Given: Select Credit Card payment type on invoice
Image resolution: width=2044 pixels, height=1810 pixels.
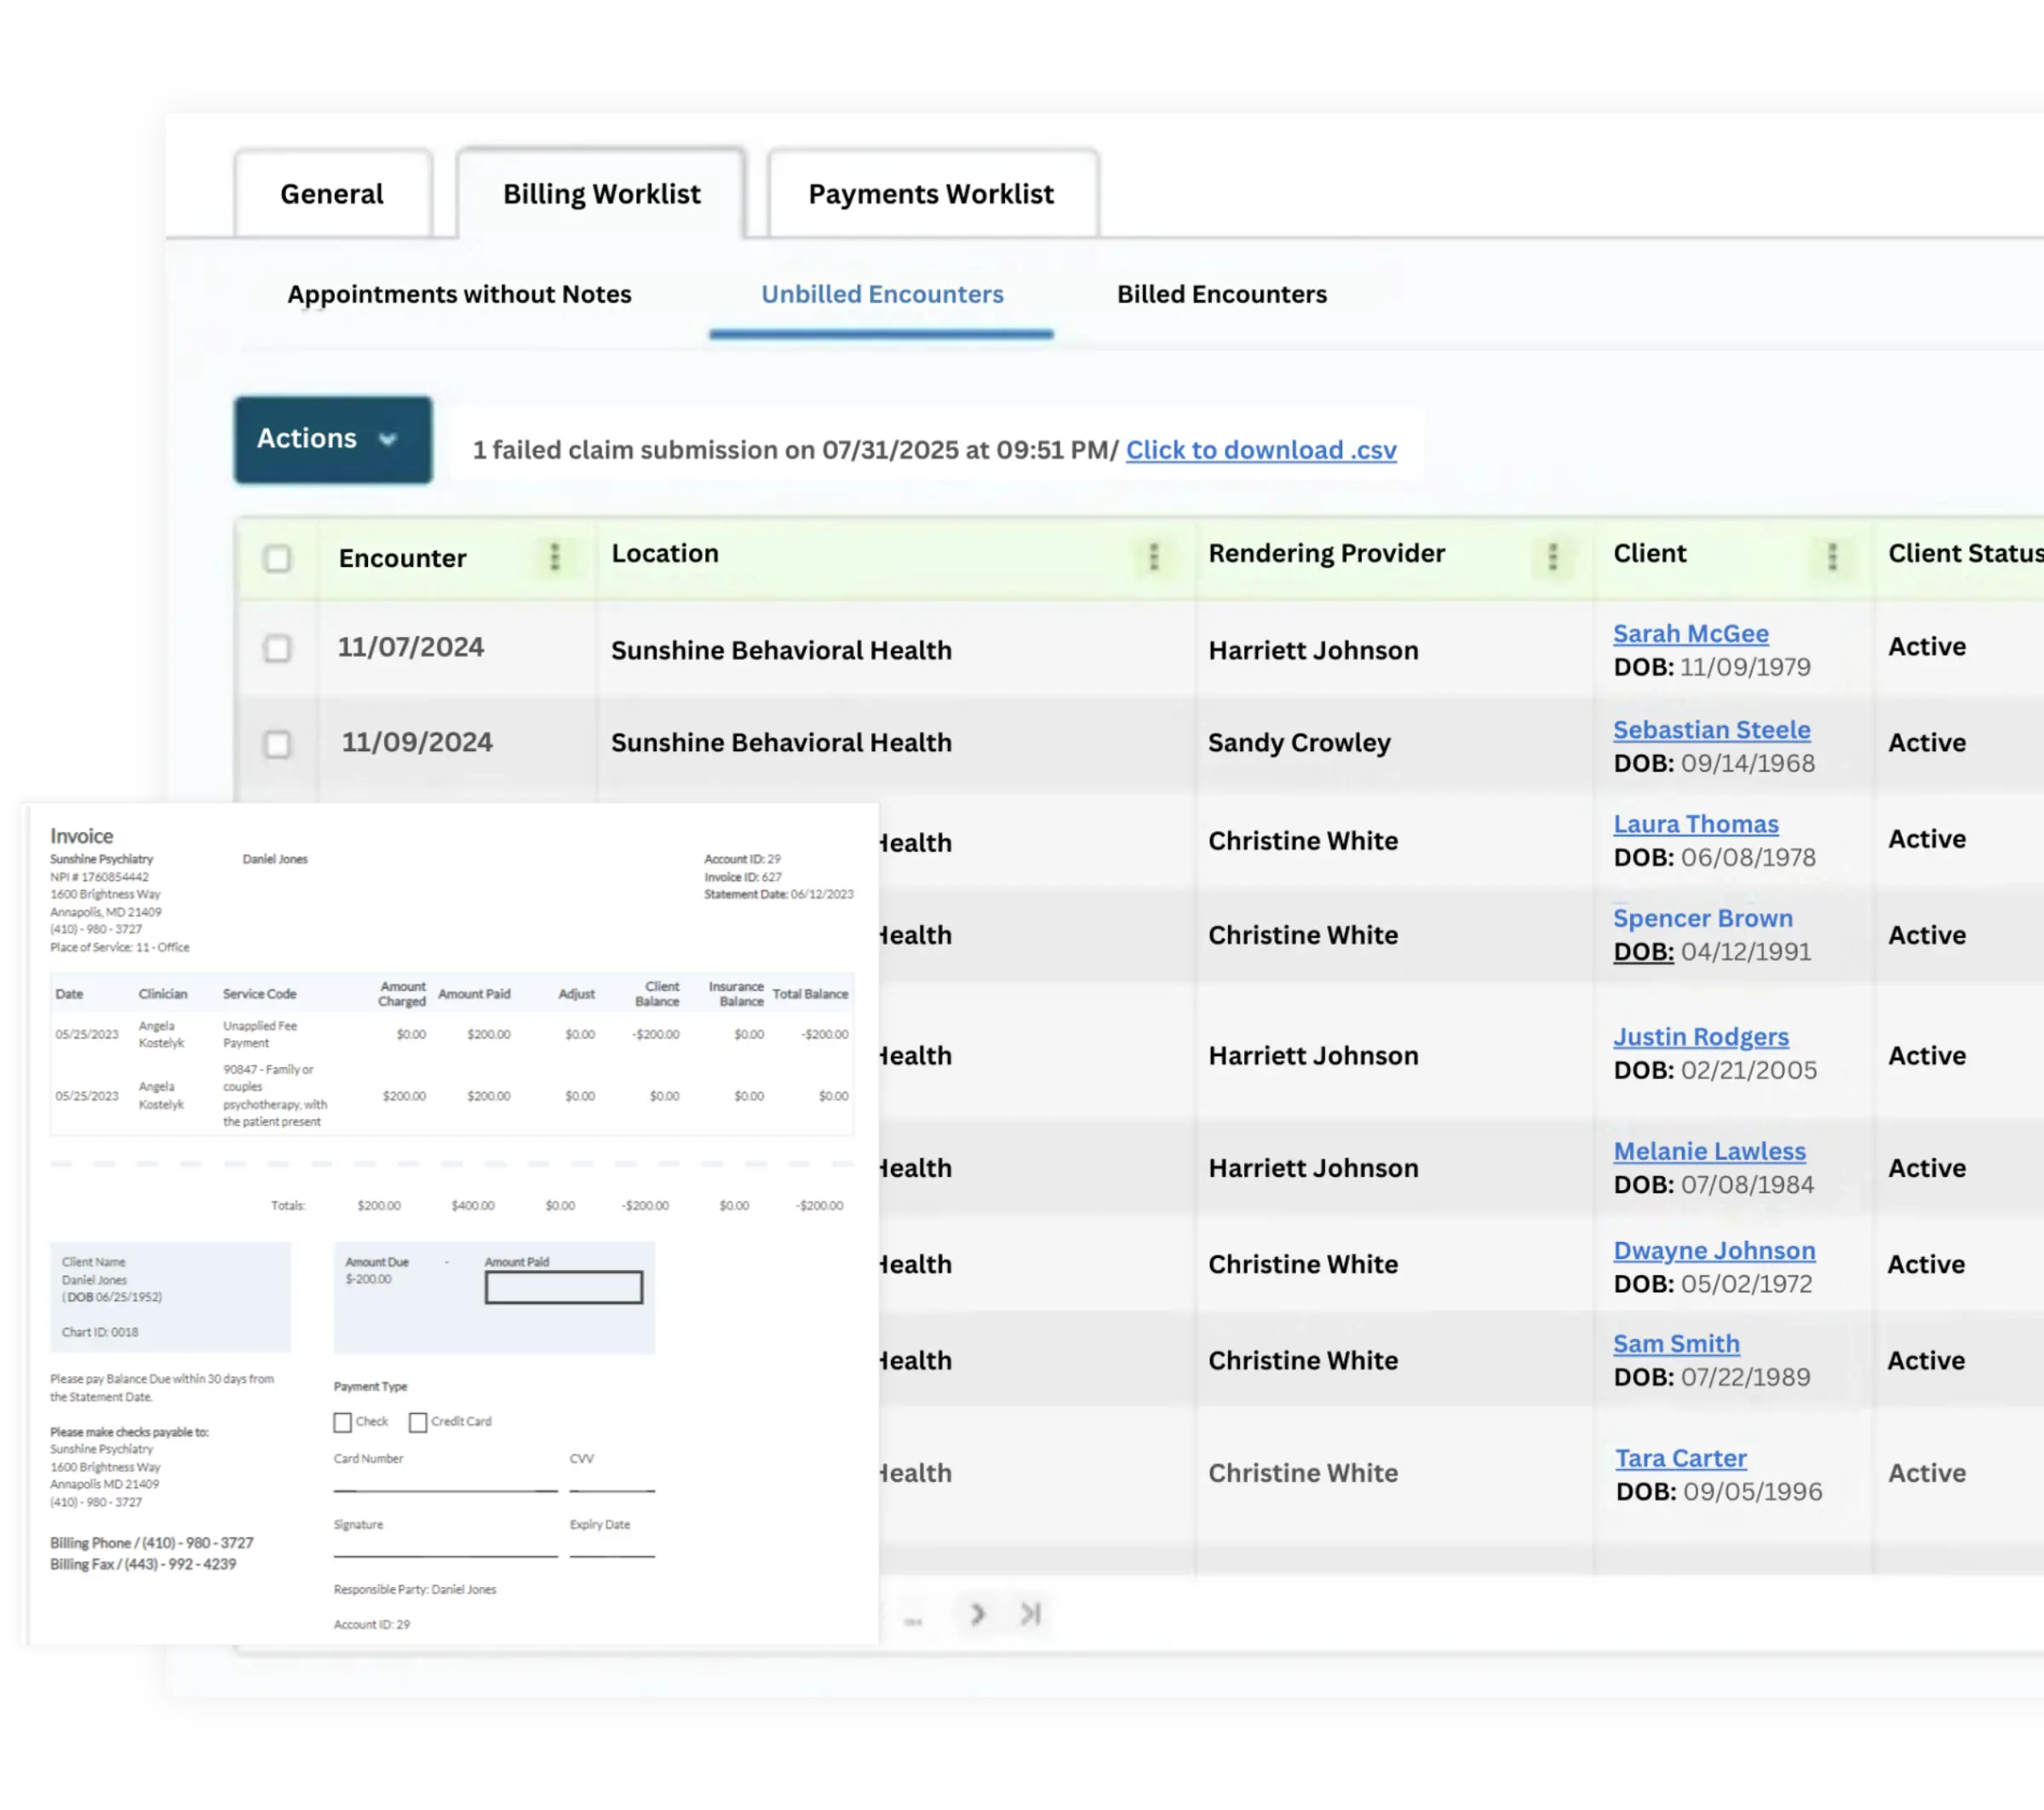Looking at the screenshot, I should [417, 1422].
